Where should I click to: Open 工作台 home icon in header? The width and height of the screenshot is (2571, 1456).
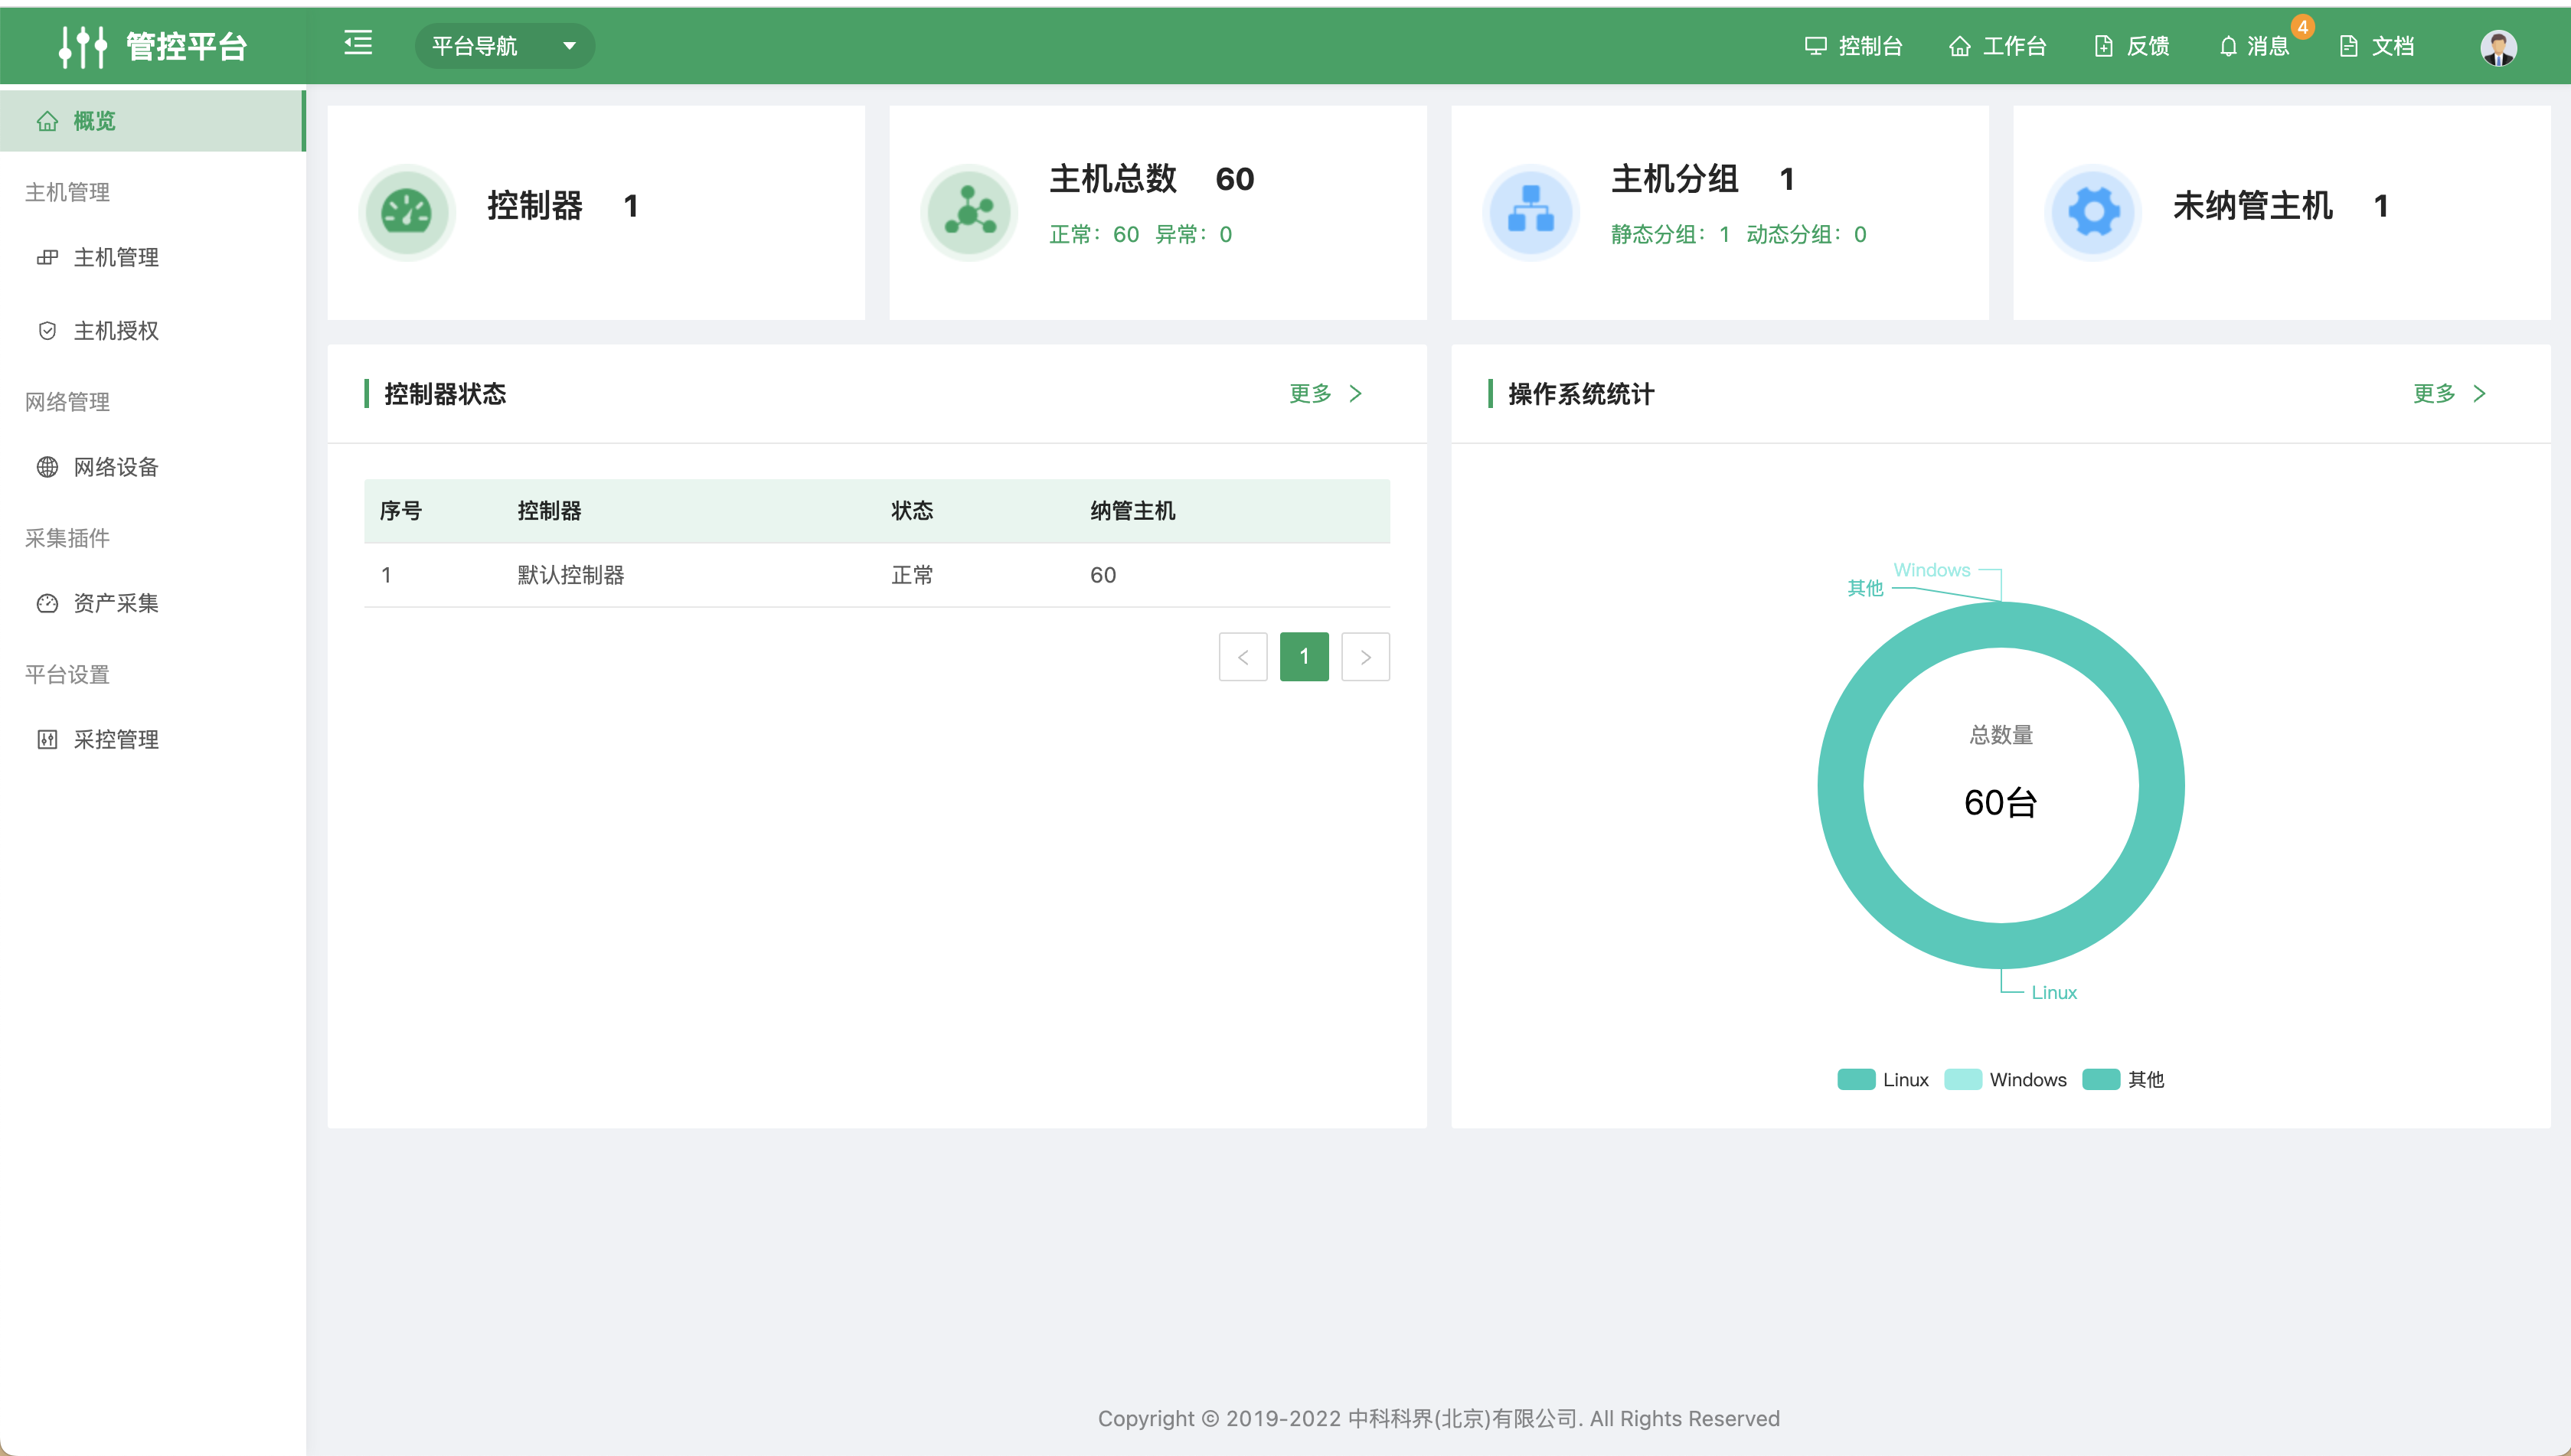coord(1959,46)
